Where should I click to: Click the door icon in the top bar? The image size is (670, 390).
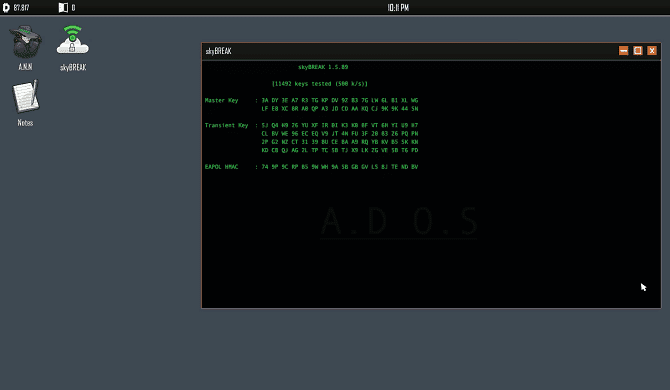click(x=63, y=8)
